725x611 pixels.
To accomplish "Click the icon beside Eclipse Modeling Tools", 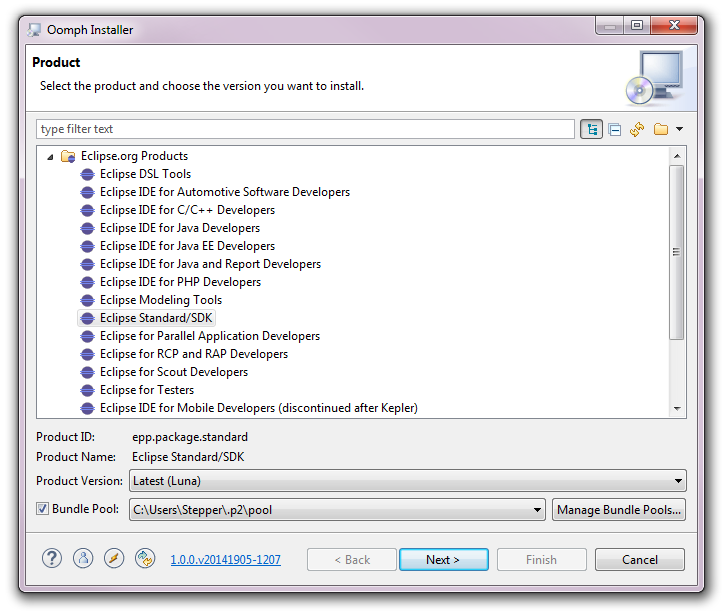I will point(87,300).
